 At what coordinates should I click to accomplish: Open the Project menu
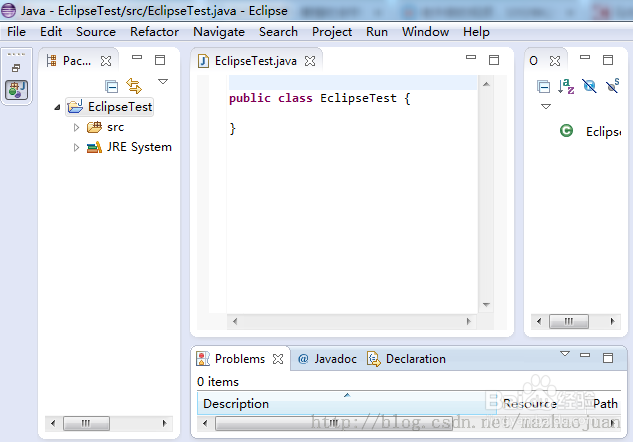[332, 31]
